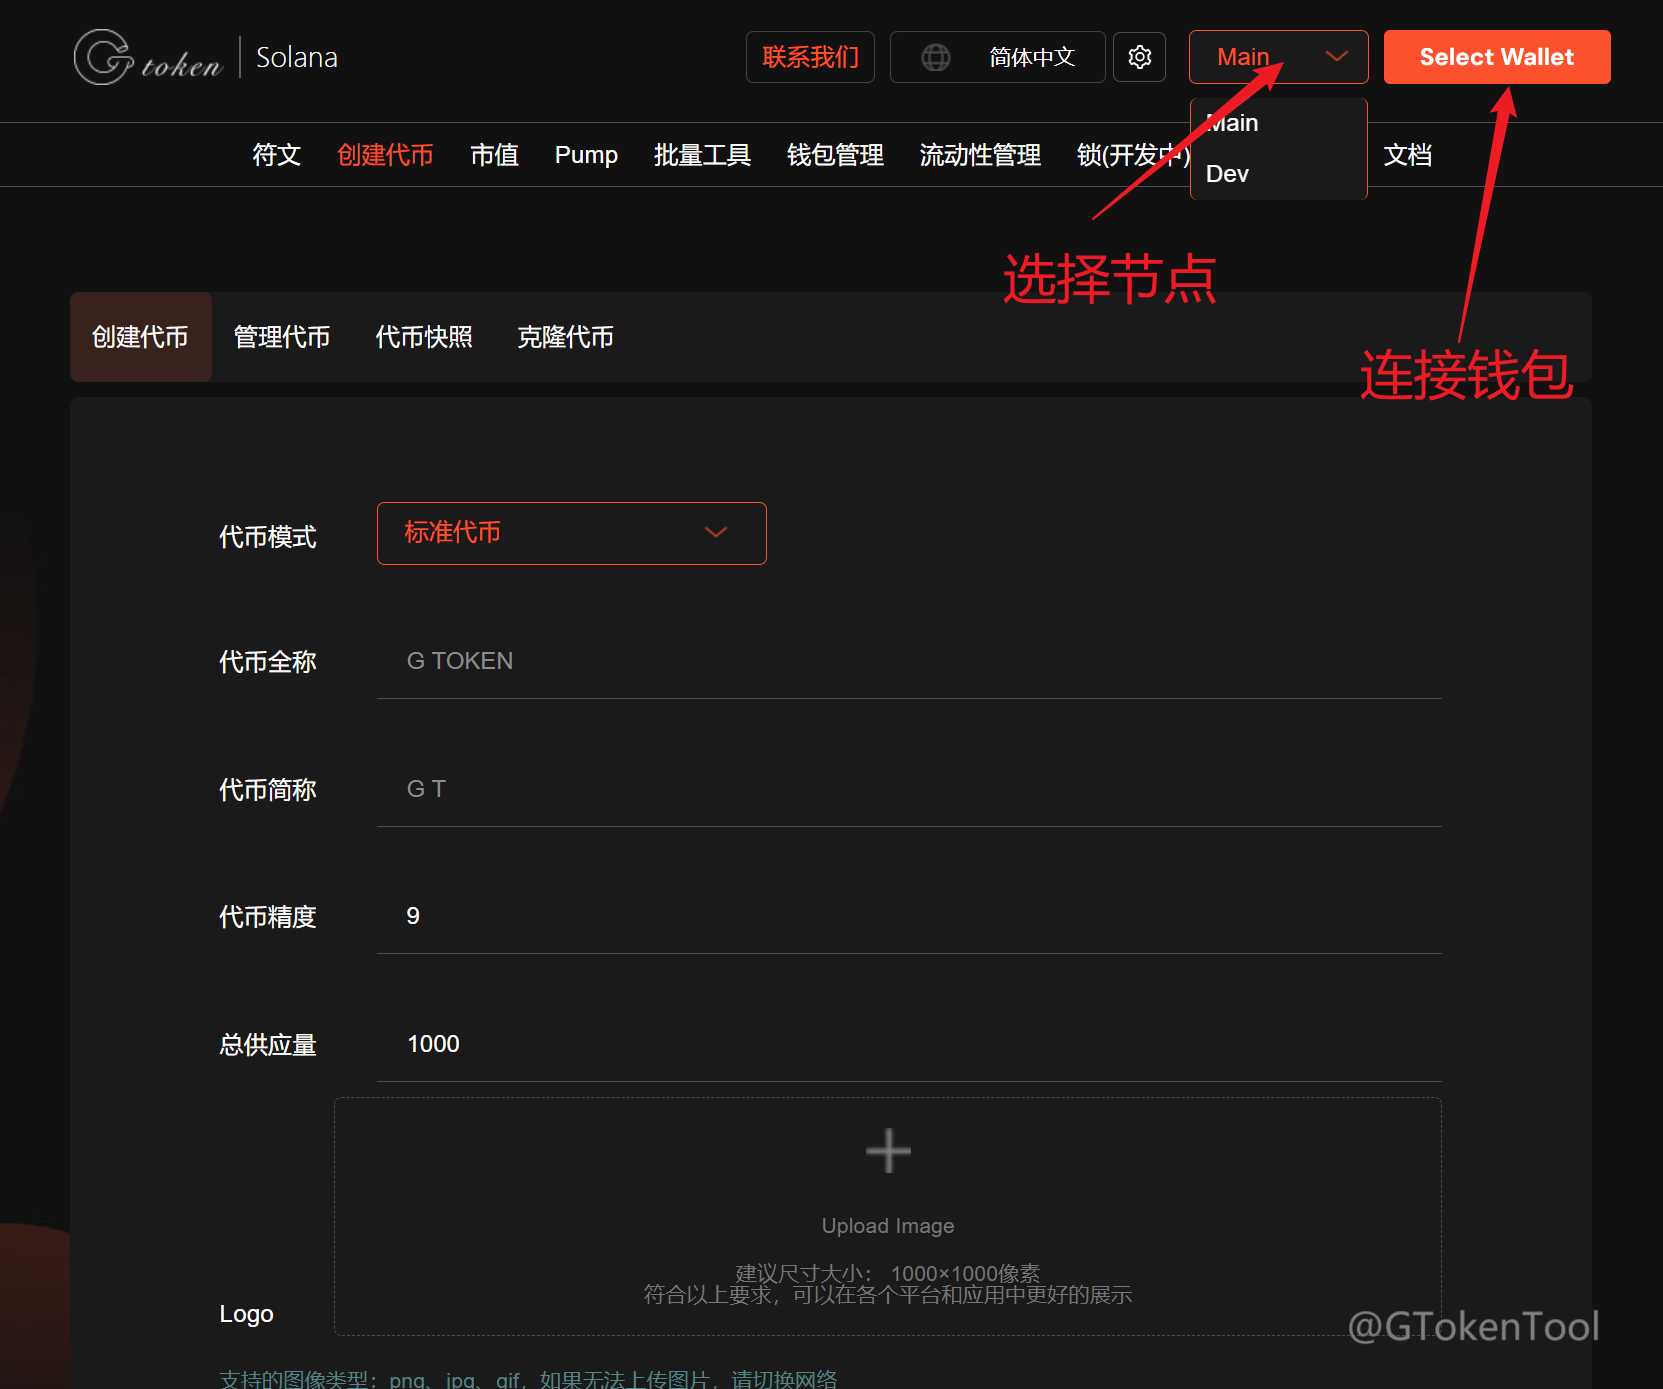Choose Dev from the node list
Viewport: 1663px width, 1389px height.
[1228, 174]
